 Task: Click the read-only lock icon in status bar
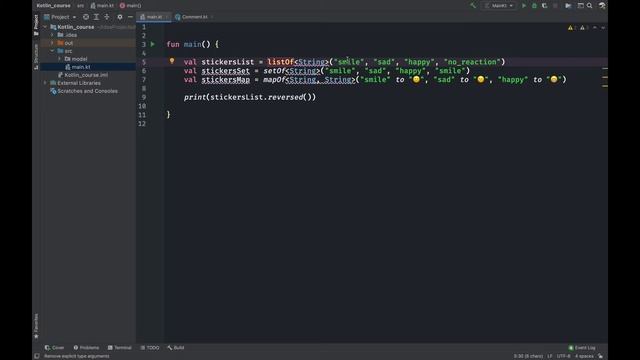[600, 356]
